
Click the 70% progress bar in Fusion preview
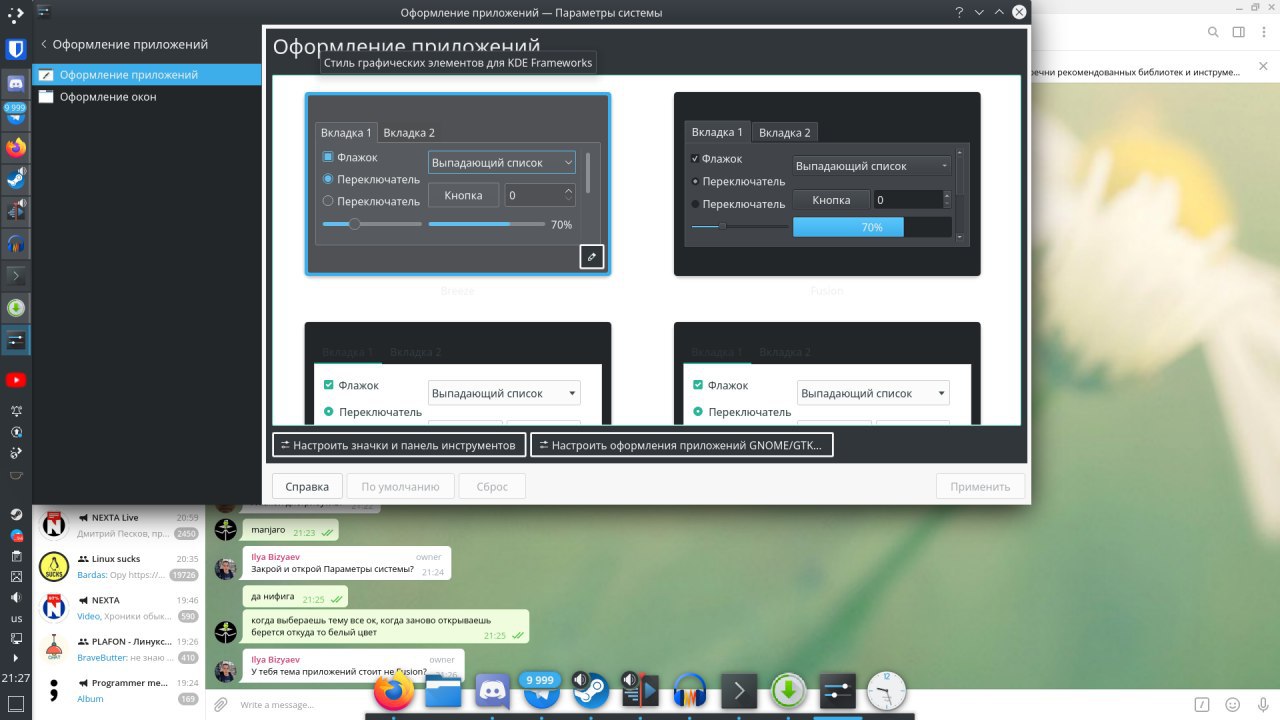click(872, 227)
